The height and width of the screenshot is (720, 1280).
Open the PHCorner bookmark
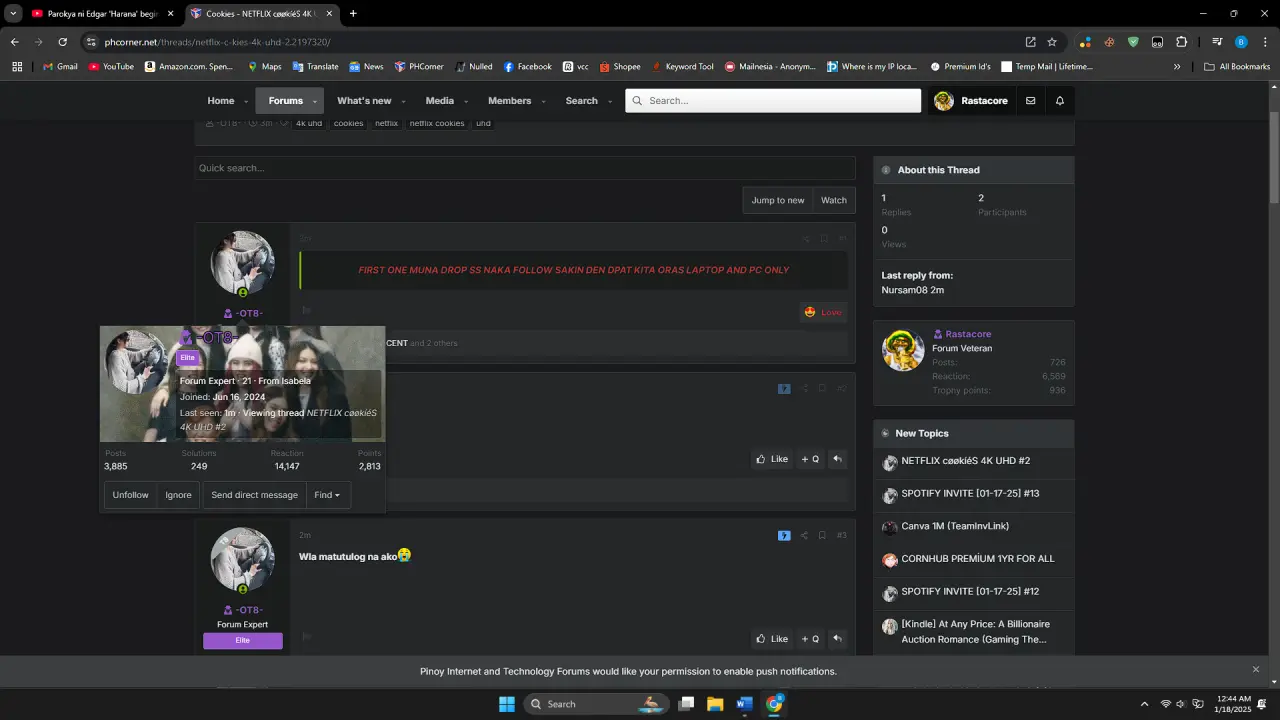click(x=419, y=67)
